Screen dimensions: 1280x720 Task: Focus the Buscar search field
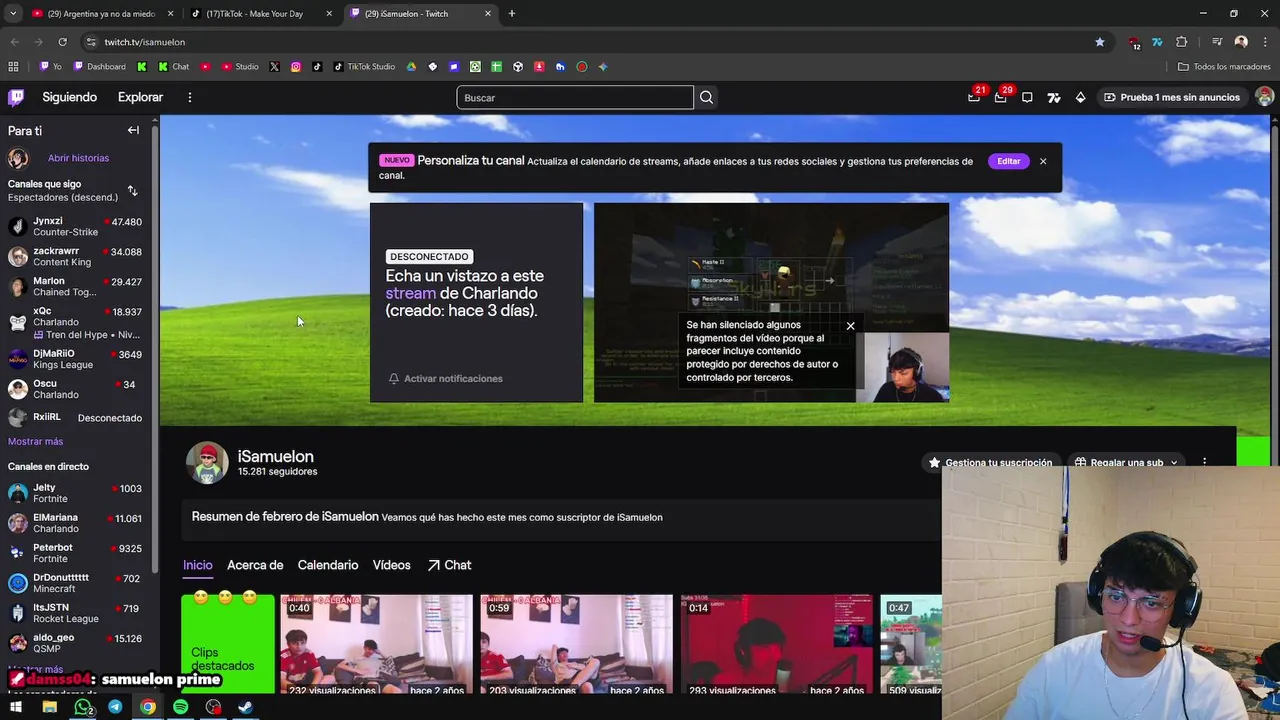pyautogui.click(x=575, y=97)
